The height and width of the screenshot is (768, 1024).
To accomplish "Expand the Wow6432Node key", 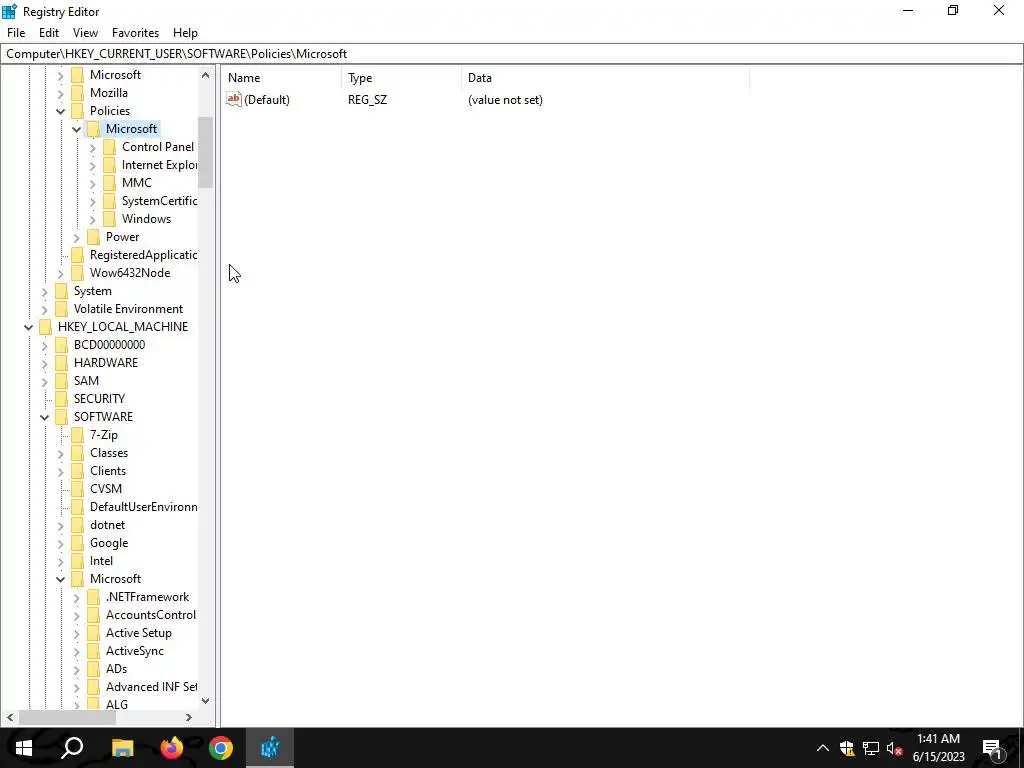I will 61,274.
